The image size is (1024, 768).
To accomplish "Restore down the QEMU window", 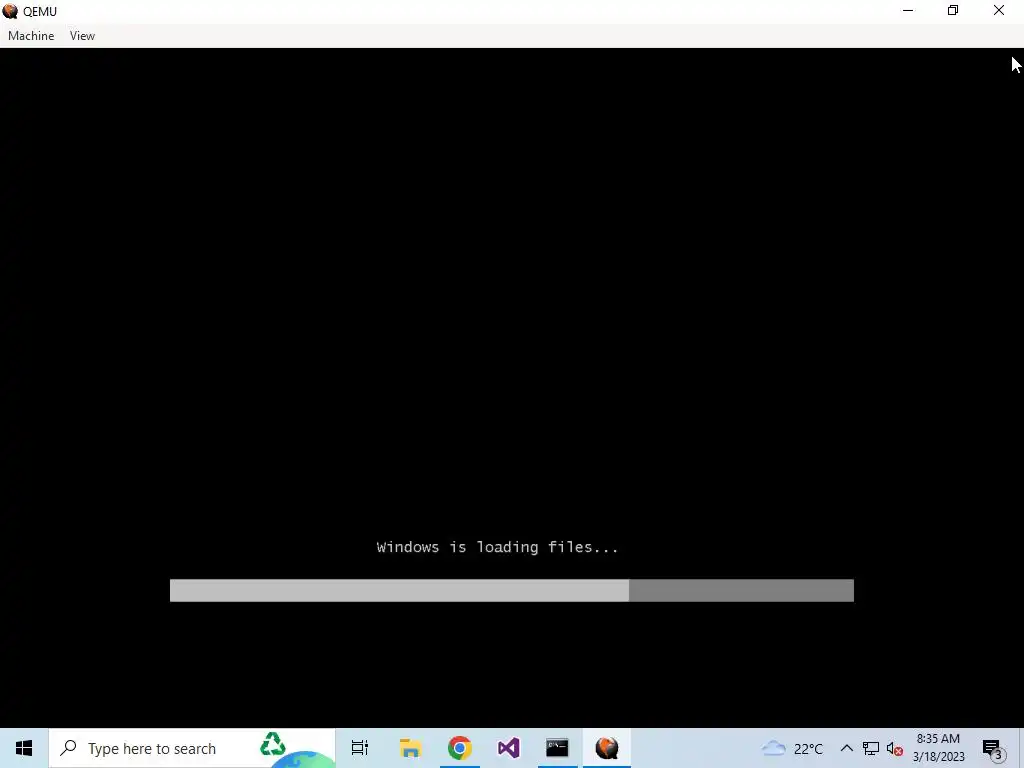I will pos(953,10).
